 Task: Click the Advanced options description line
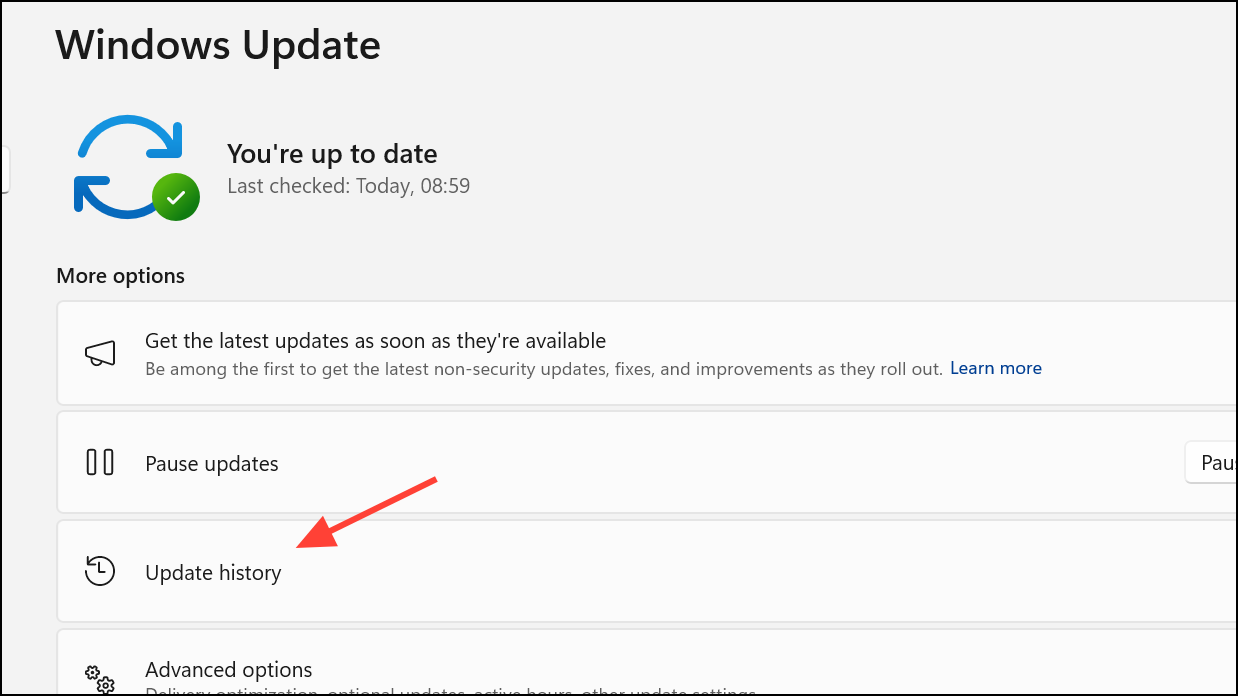point(450,691)
